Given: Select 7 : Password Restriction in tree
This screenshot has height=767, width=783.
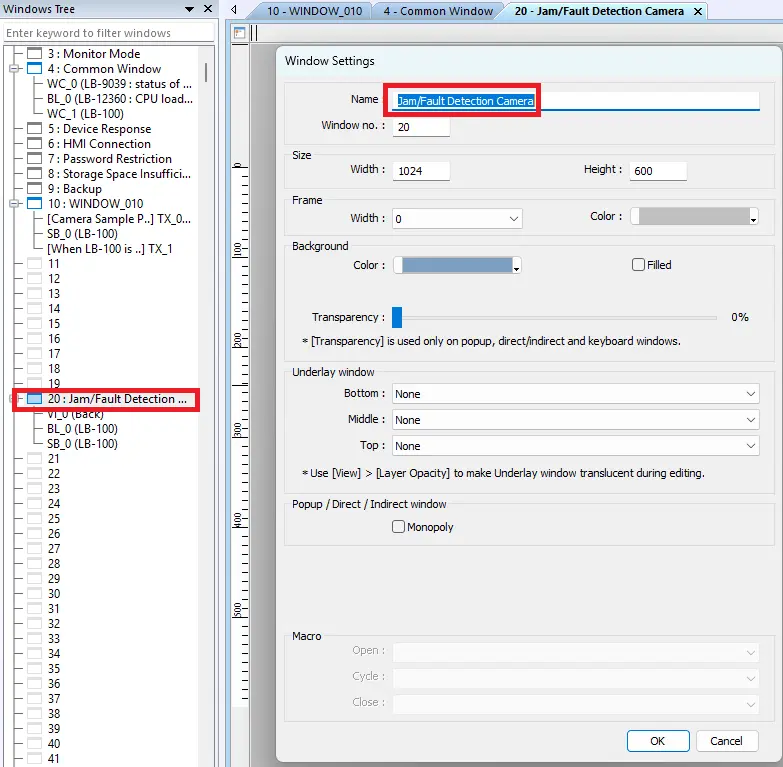Looking at the screenshot, I should point(110,158).
